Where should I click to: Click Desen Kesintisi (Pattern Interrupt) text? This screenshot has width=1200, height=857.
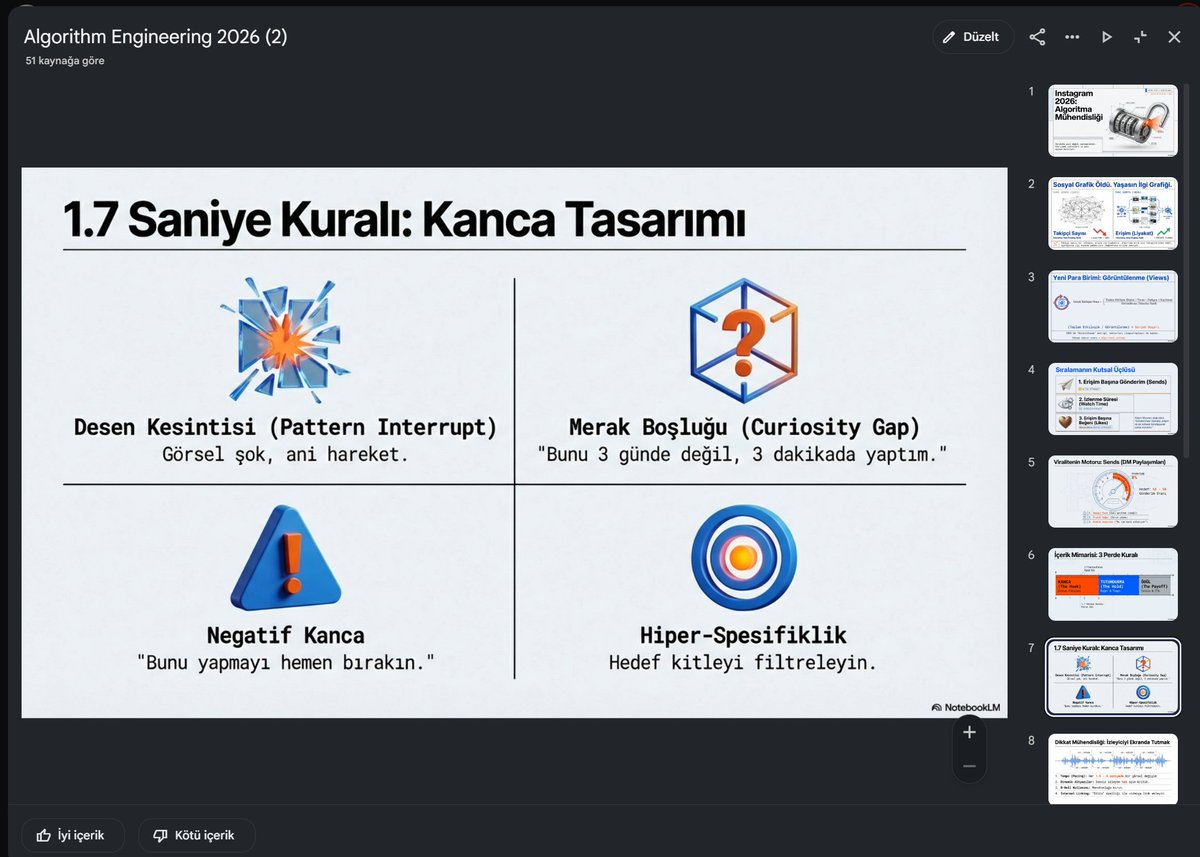coord(286,427)
